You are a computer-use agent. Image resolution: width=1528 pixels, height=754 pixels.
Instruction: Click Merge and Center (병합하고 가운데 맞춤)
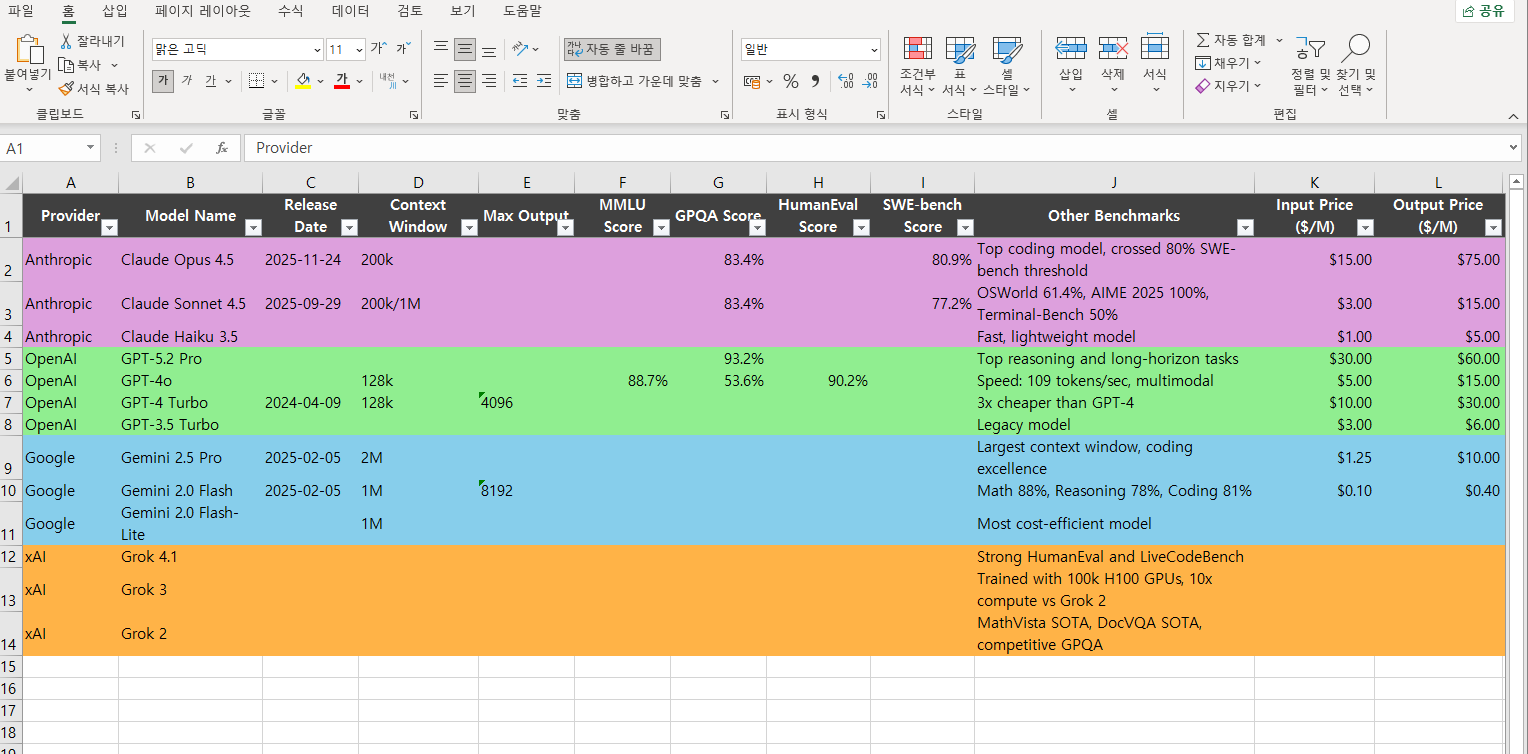click(634, 81)
